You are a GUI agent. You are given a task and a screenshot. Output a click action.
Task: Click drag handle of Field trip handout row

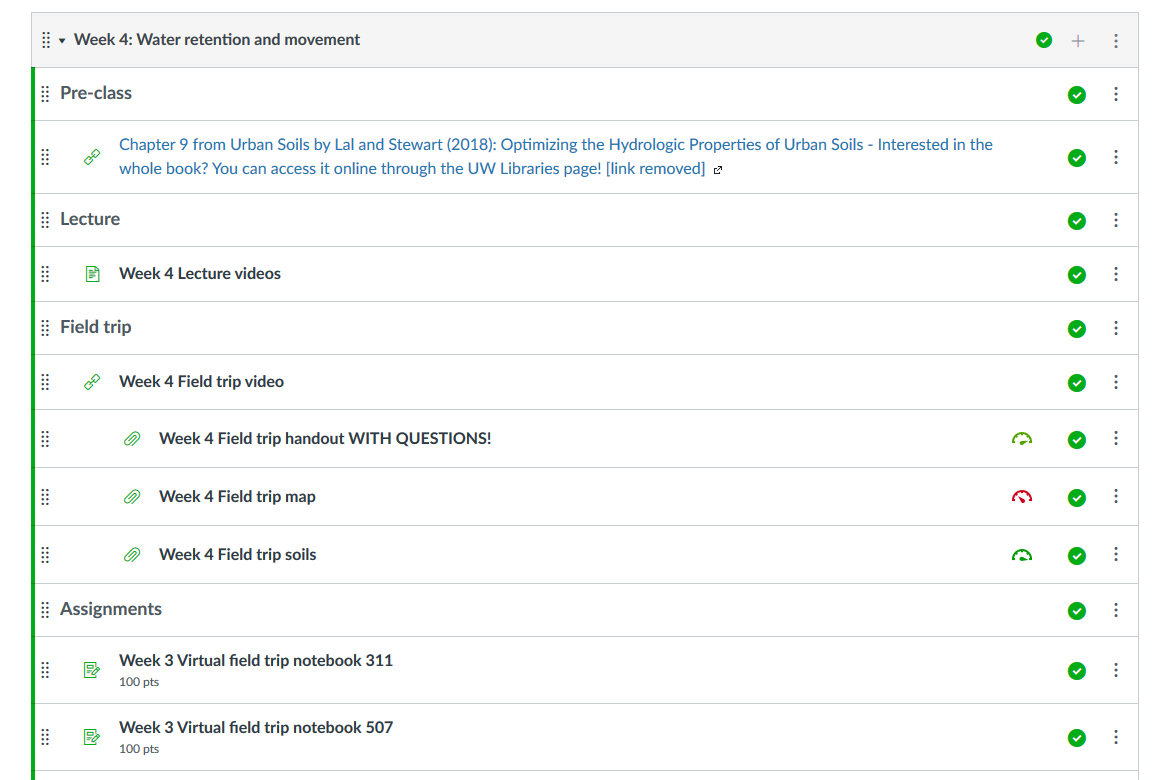pos(46,439)
